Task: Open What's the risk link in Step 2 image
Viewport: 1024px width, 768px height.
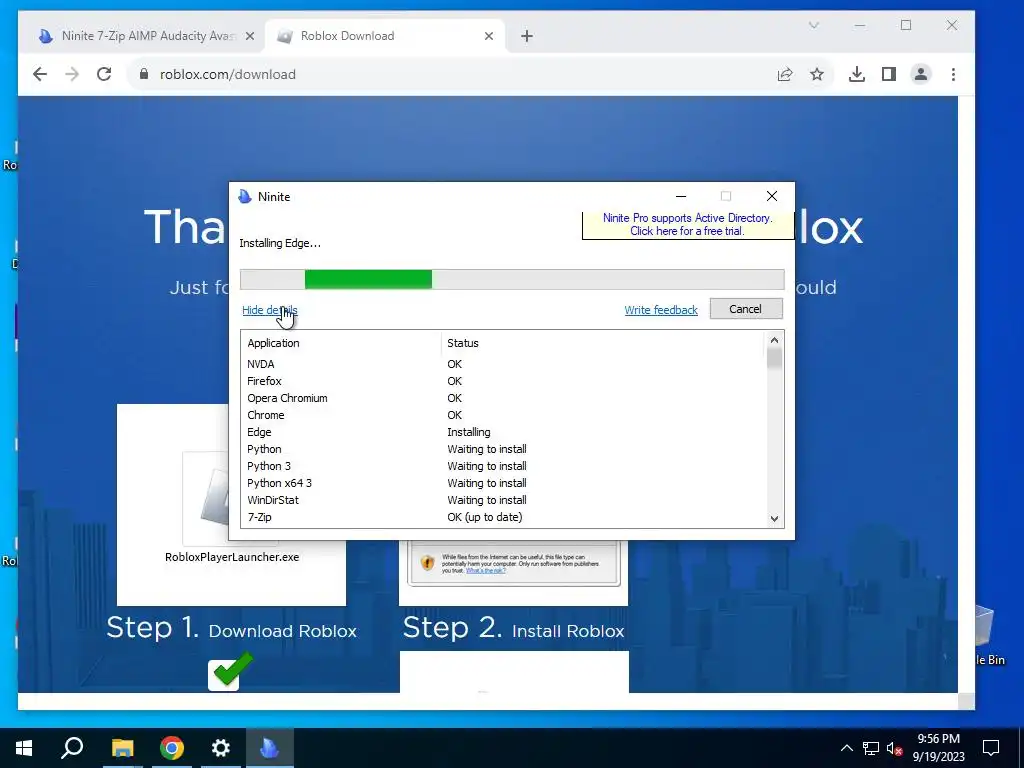Action: (485, 570)
